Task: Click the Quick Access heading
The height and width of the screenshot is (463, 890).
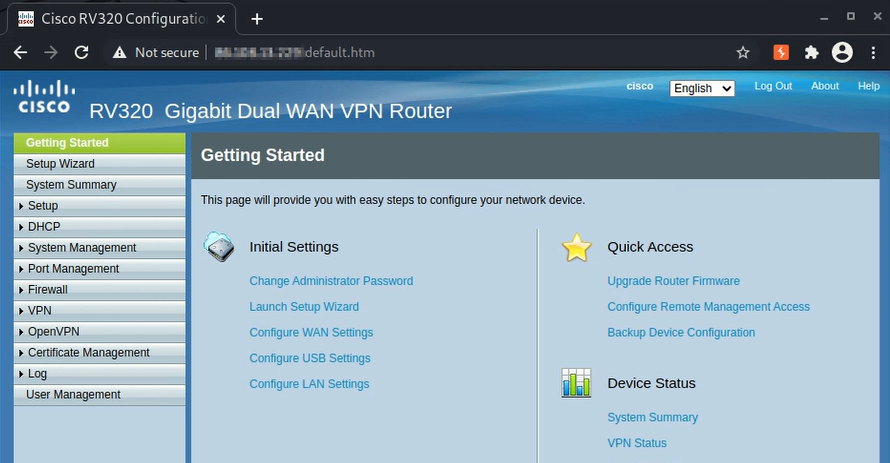Action: coord(650,247)
